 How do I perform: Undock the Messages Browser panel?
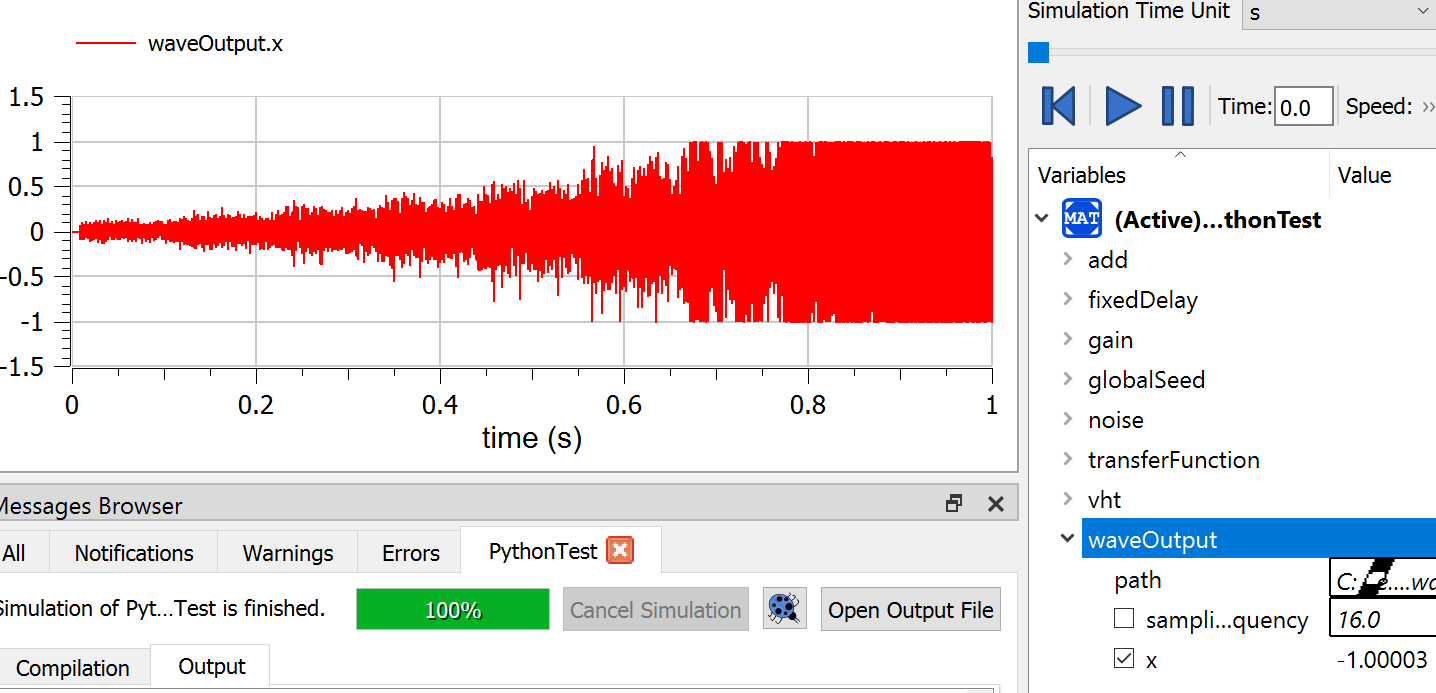(x=954, y=505)
